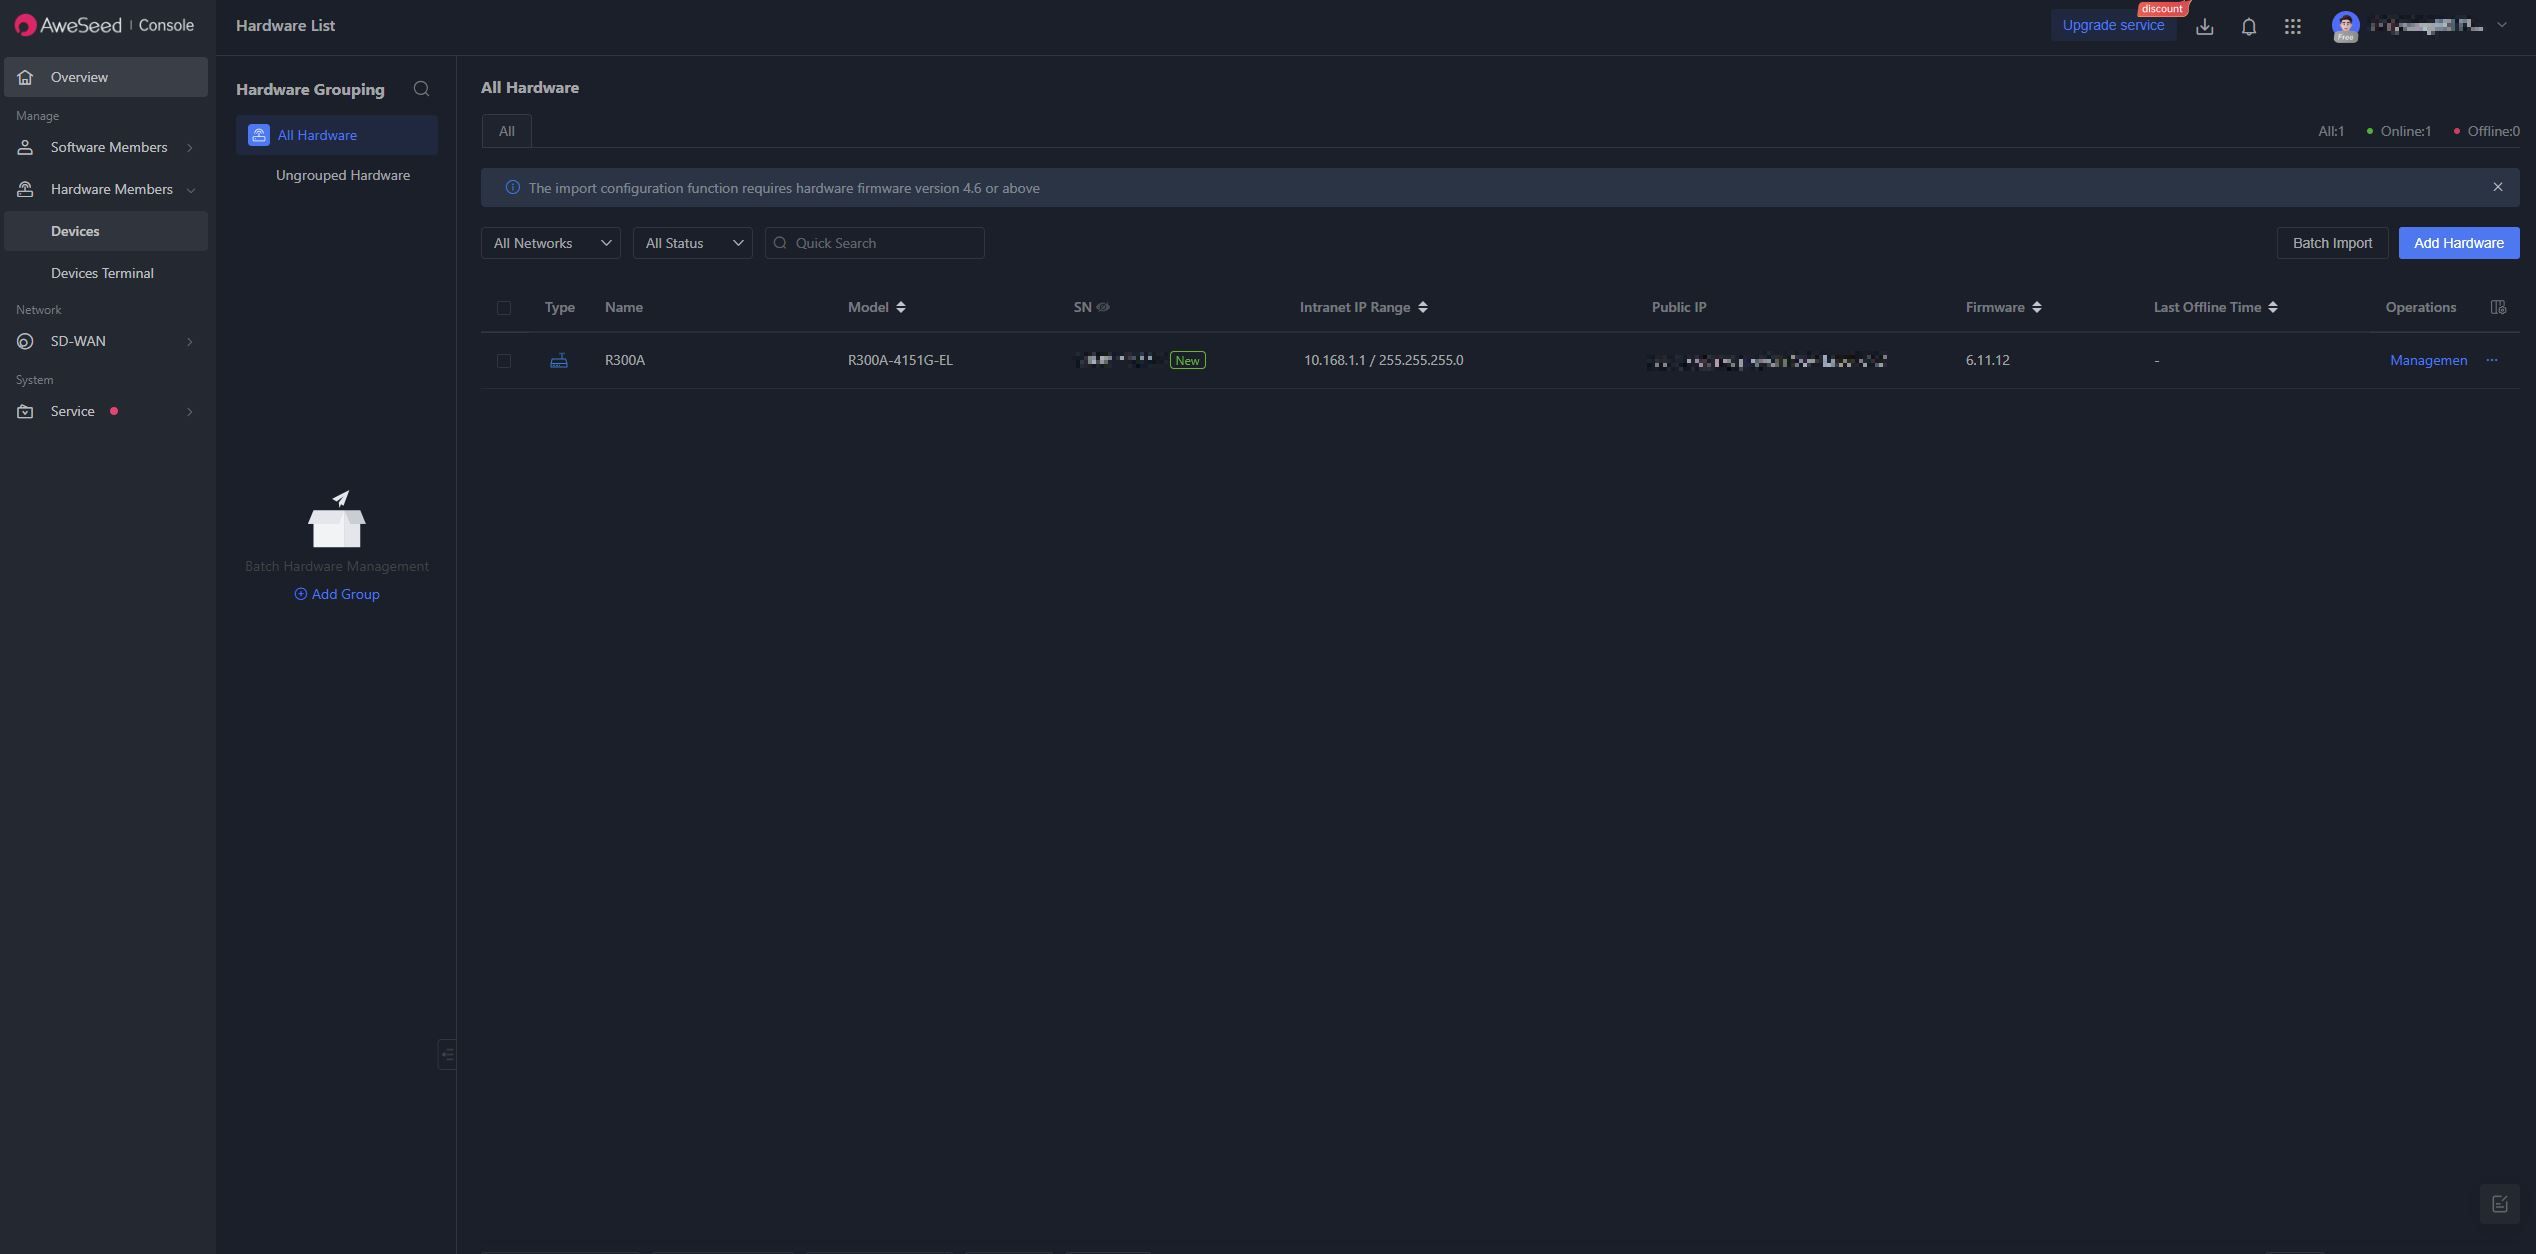Click Add Group link

point(337,594)
